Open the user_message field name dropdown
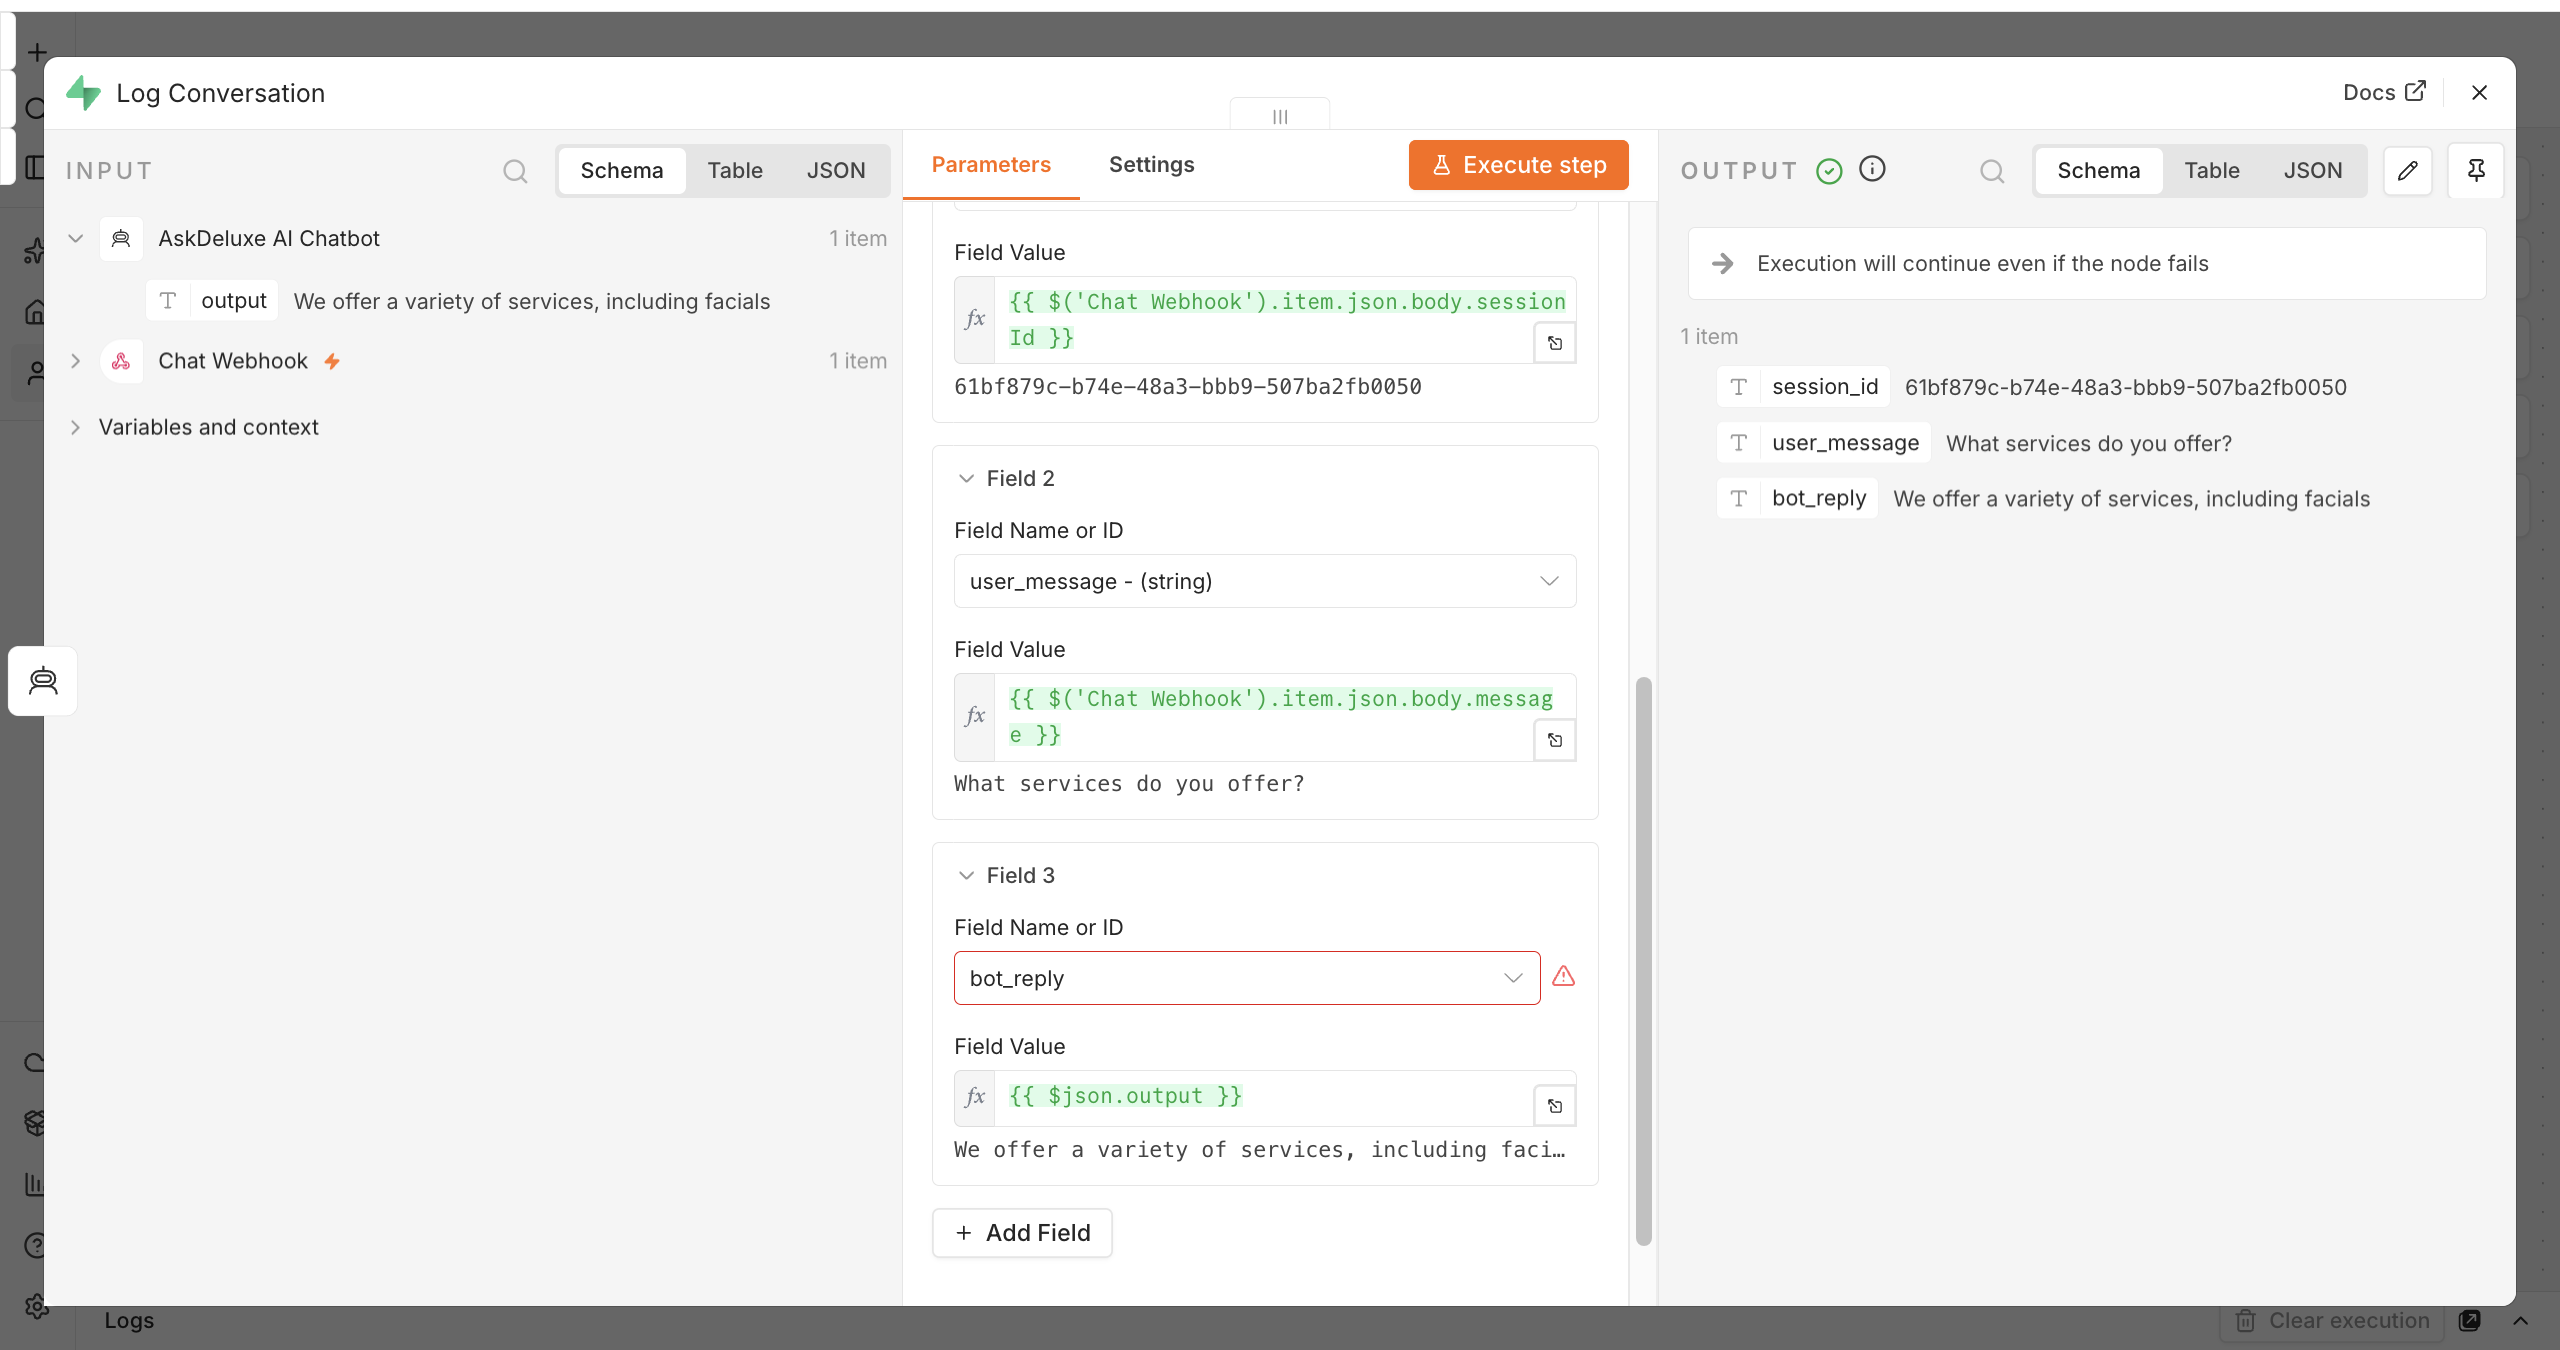 pos(1265,581)
